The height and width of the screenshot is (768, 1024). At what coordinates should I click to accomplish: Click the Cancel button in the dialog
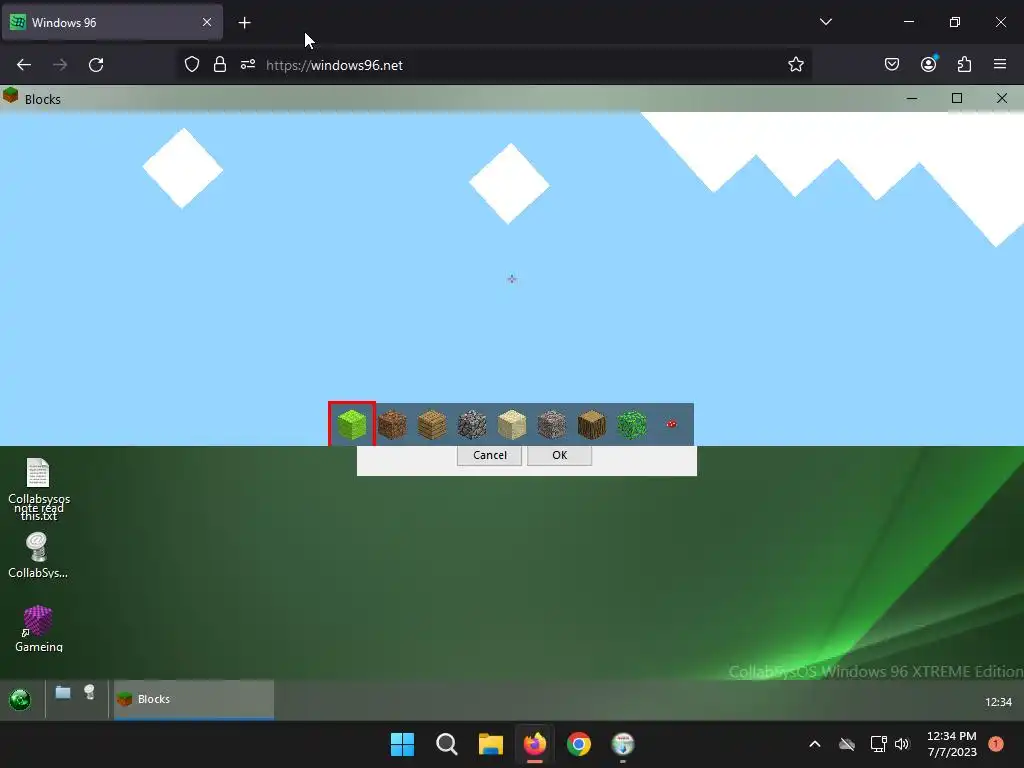[489, 455]
